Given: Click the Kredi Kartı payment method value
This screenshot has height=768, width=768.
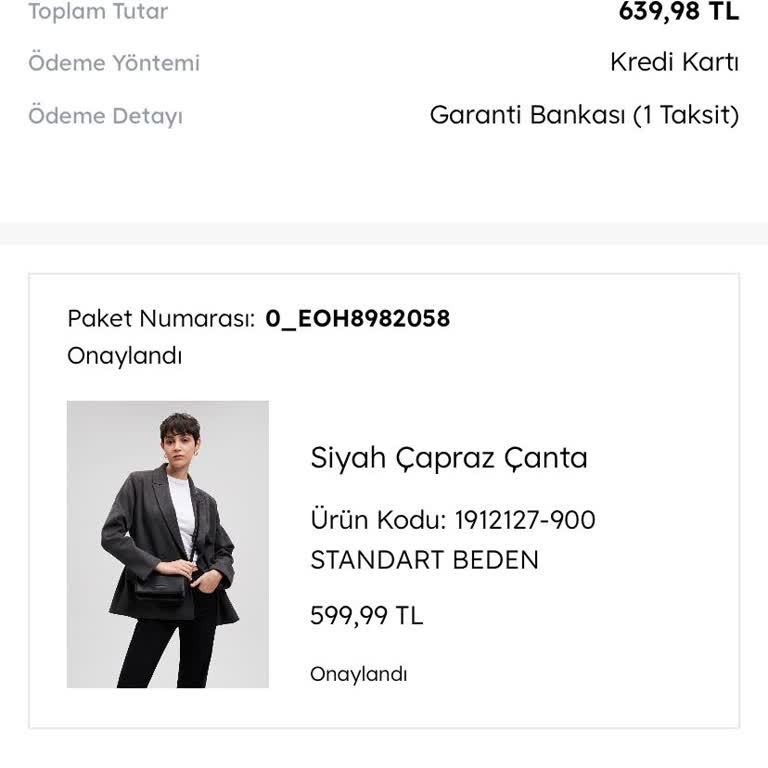Looking at the screenshot, I should 674,62.
